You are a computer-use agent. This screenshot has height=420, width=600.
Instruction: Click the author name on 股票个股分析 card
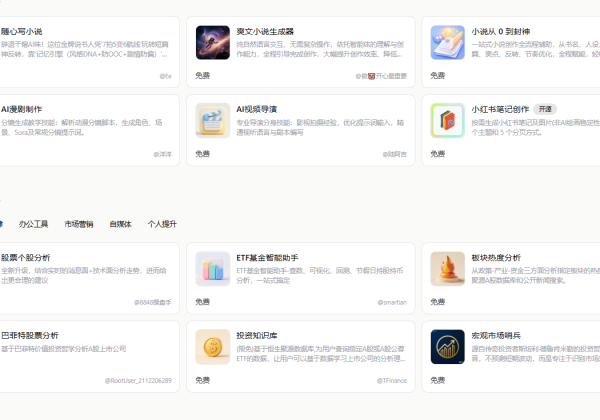pos(153,302)
